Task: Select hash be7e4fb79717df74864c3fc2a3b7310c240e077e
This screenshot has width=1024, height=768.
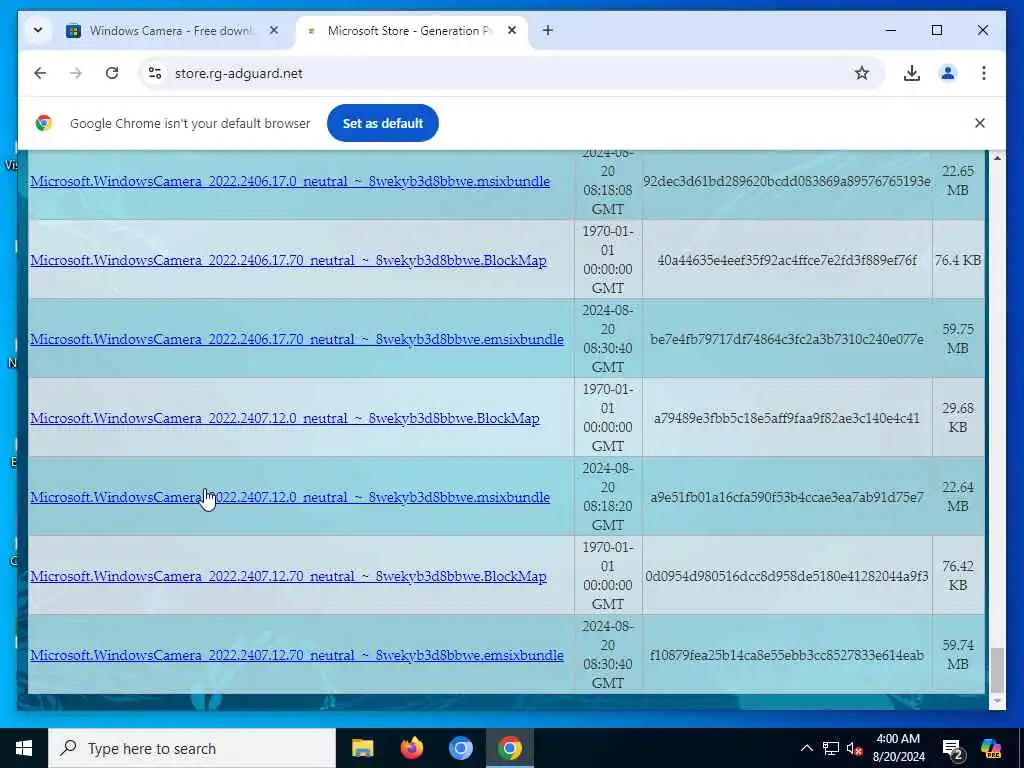Action: pos(787,339)
